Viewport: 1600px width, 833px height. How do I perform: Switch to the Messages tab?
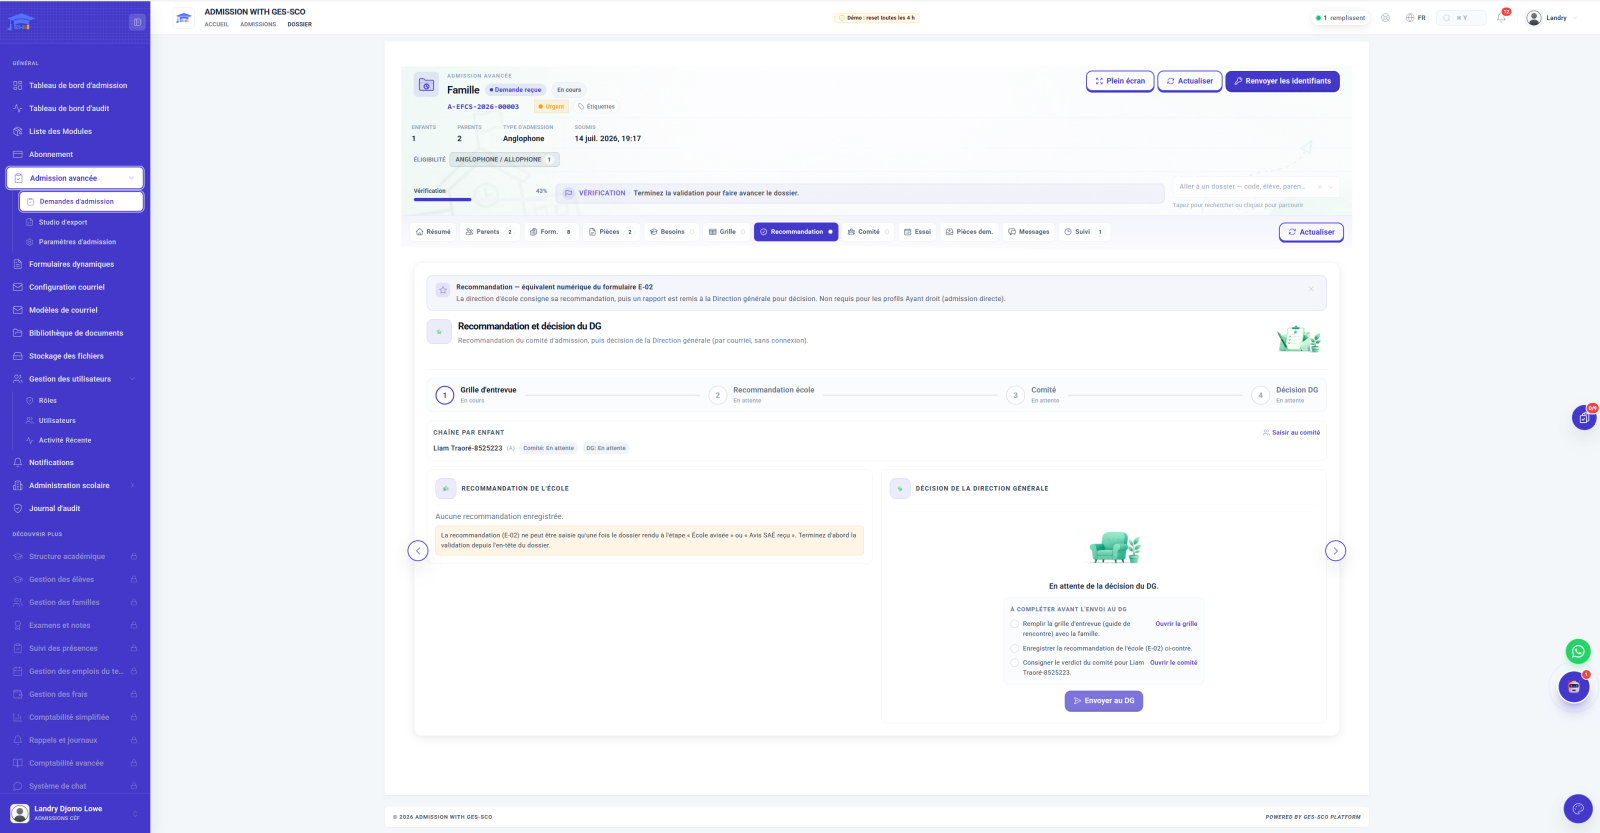[1029, 232]
